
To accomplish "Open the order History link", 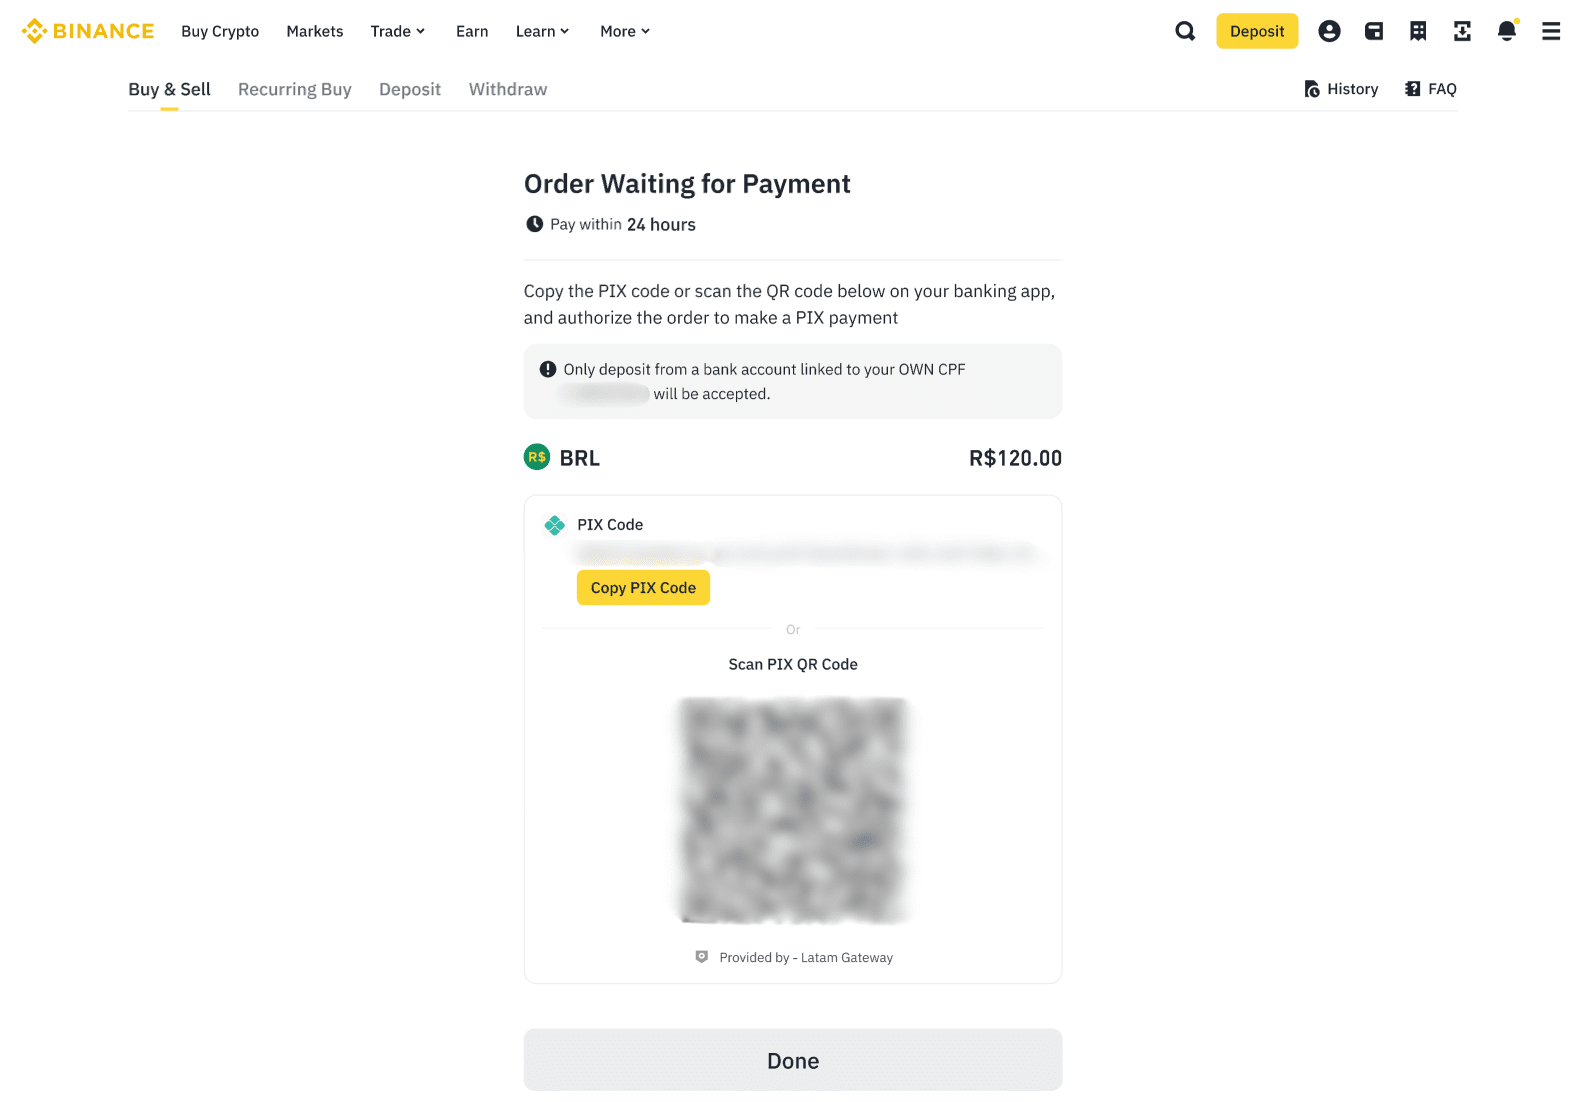I will (x=1341, y=89).
